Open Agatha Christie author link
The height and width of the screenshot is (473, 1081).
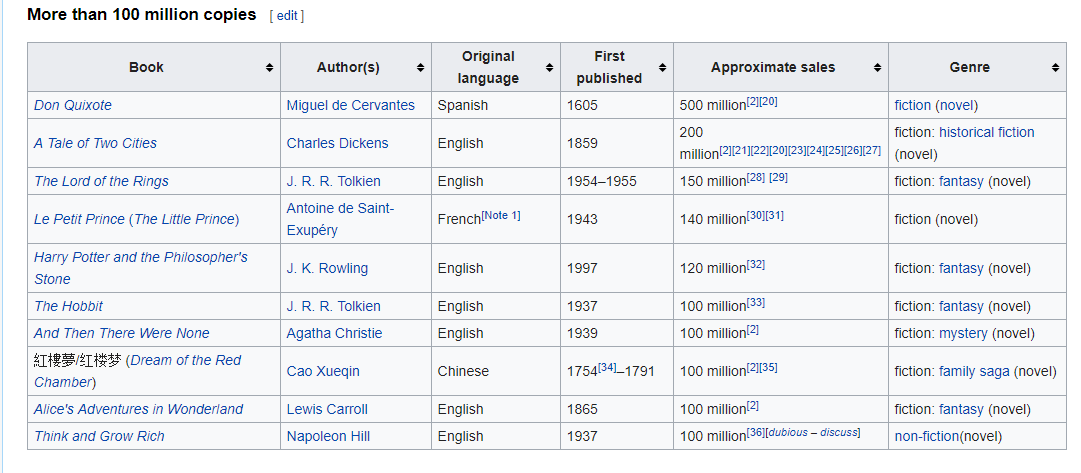[334, 333]
